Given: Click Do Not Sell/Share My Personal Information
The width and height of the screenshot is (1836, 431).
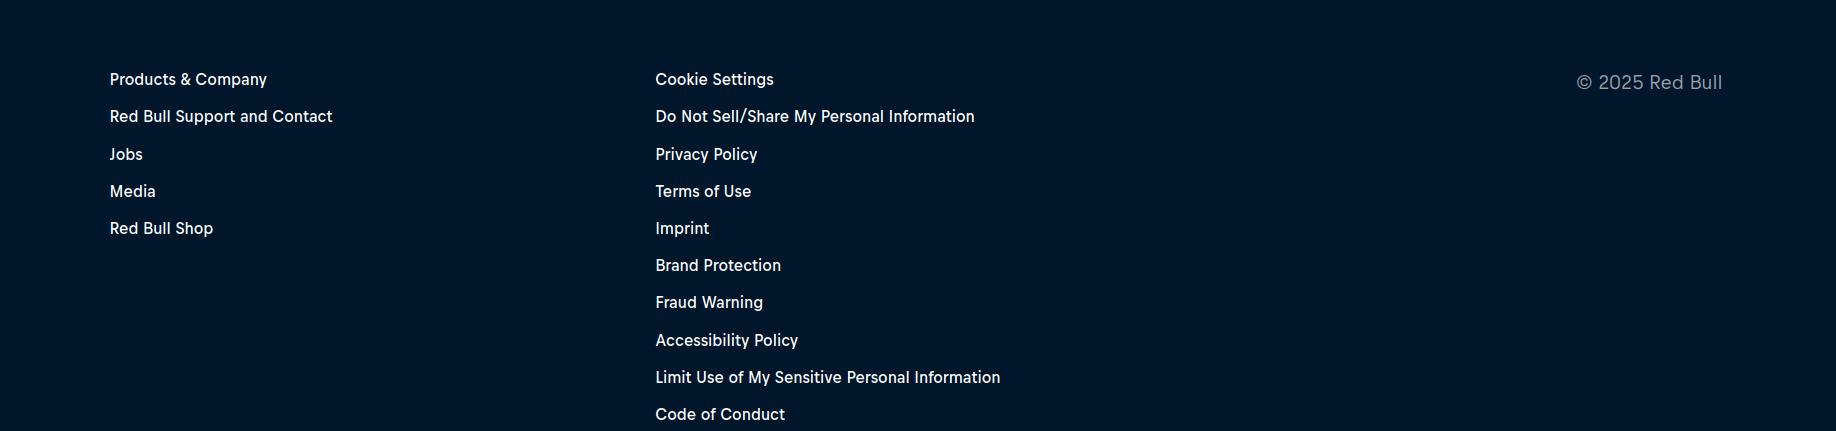Looking at the screenshot, I should coord(814,116).
